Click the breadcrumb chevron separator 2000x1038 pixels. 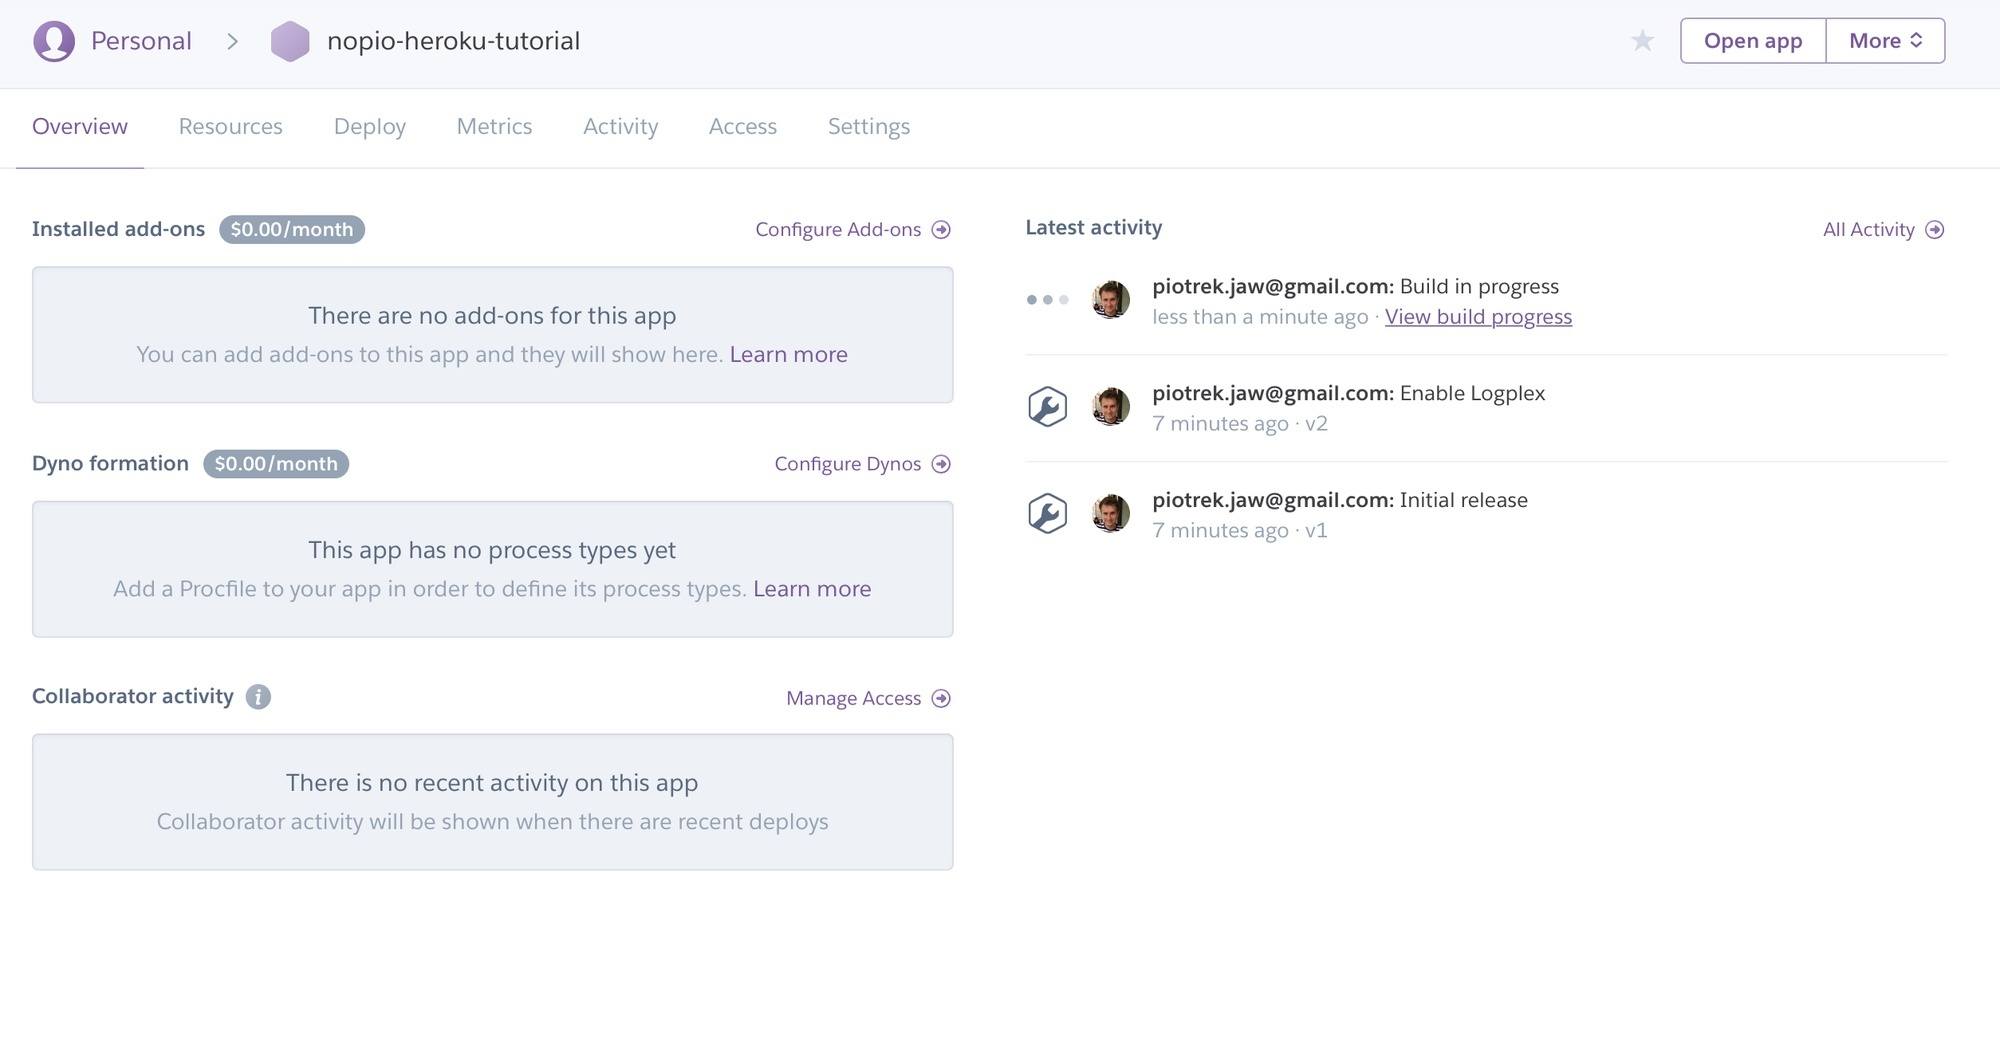click(x=232, y=41)
